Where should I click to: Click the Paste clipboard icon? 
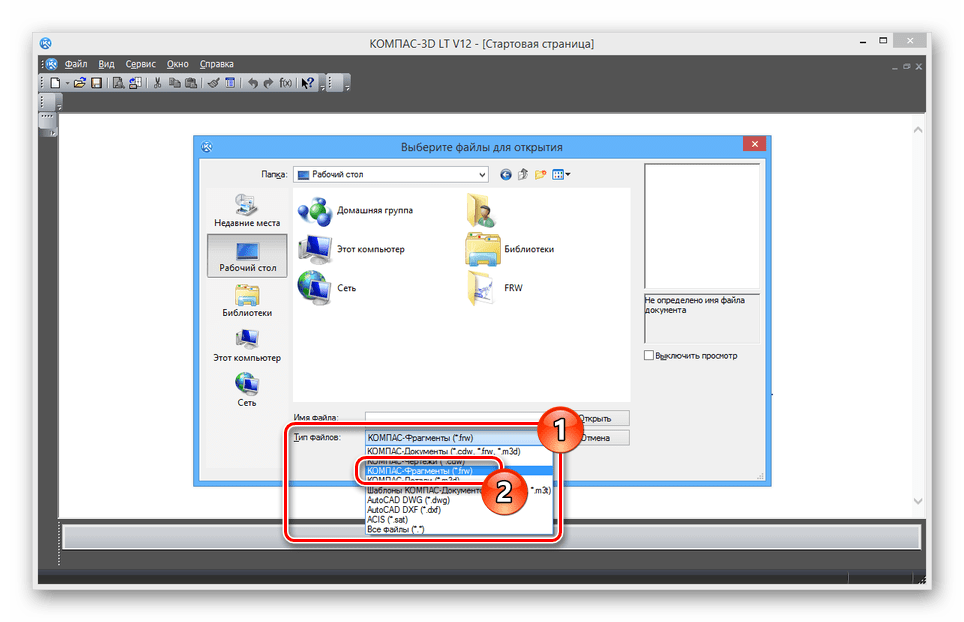coord(191,83)
